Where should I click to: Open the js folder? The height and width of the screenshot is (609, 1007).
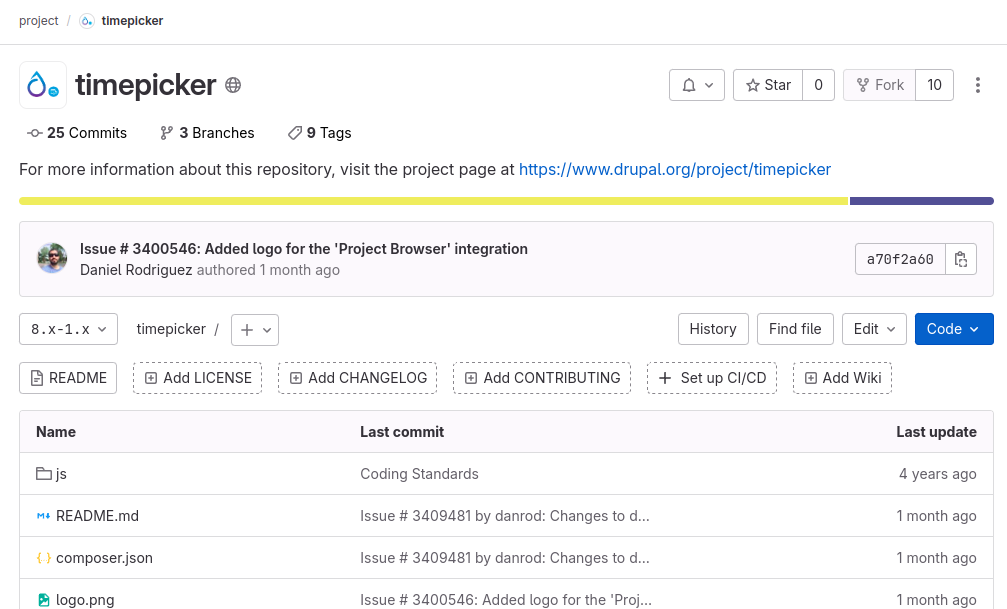point(61,474)
